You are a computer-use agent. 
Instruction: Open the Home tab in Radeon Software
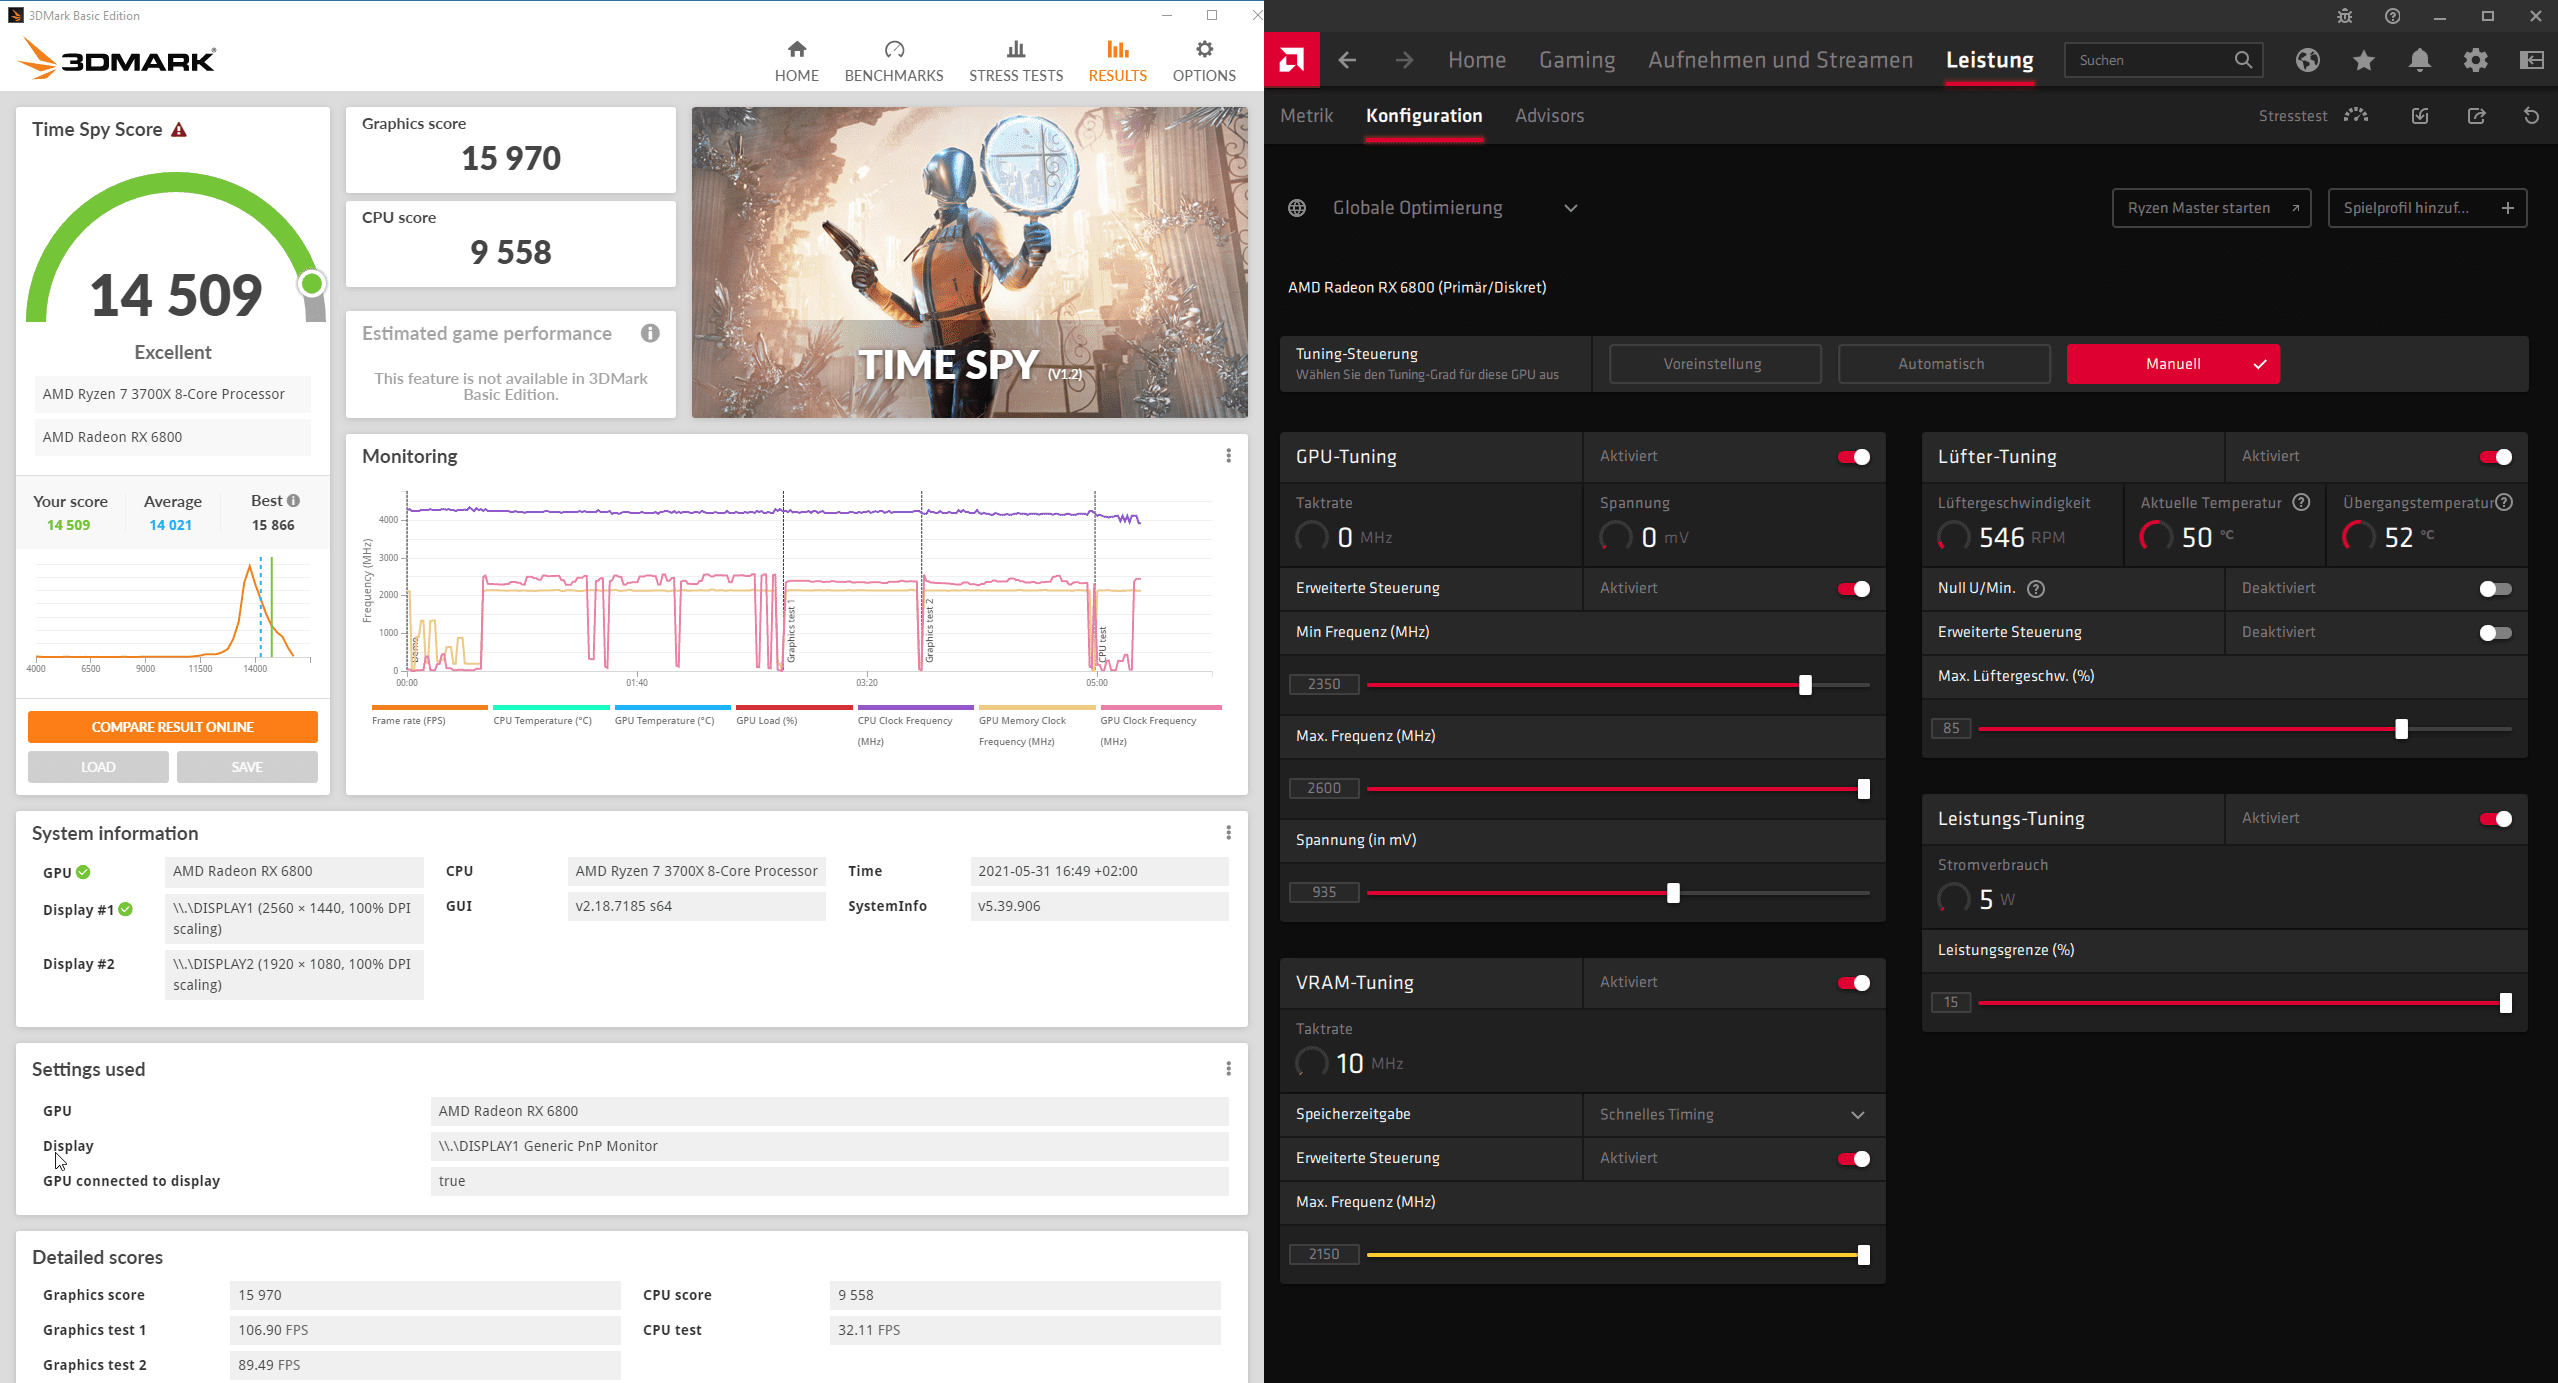pyautogui.click(x=1476, y=60)
